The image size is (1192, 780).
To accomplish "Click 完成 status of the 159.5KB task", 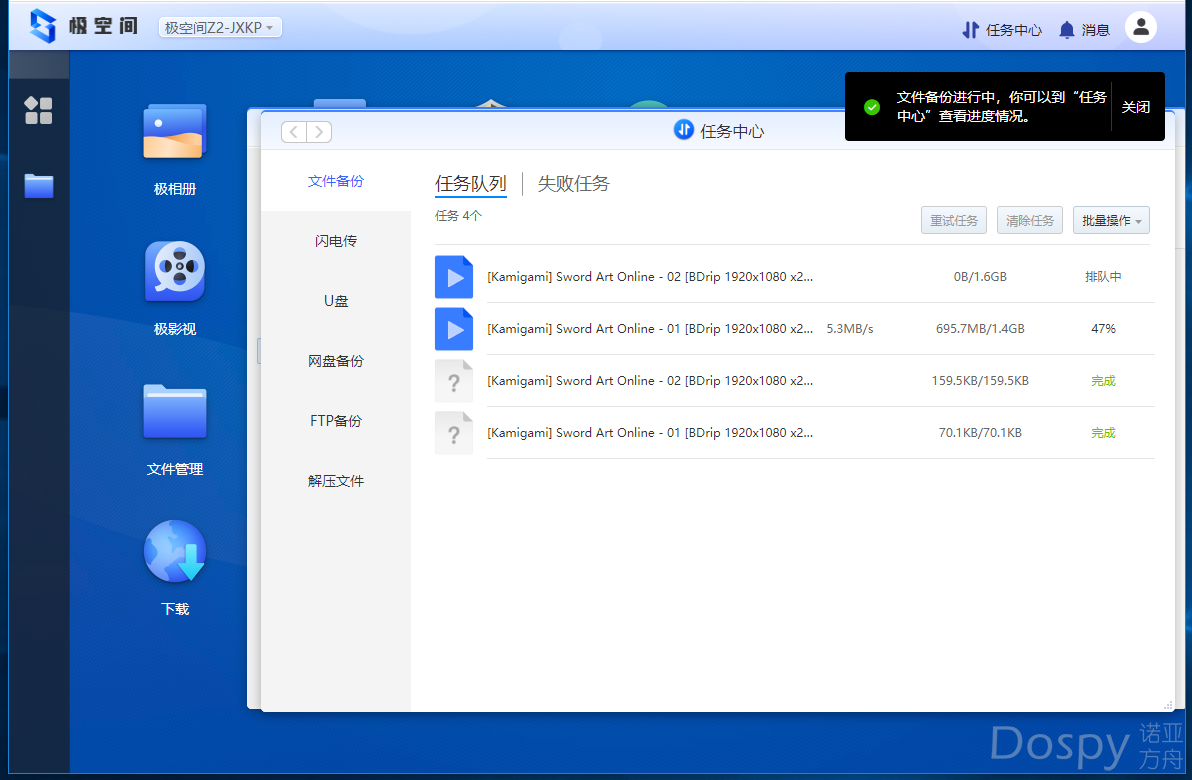I will point(1103,381).
